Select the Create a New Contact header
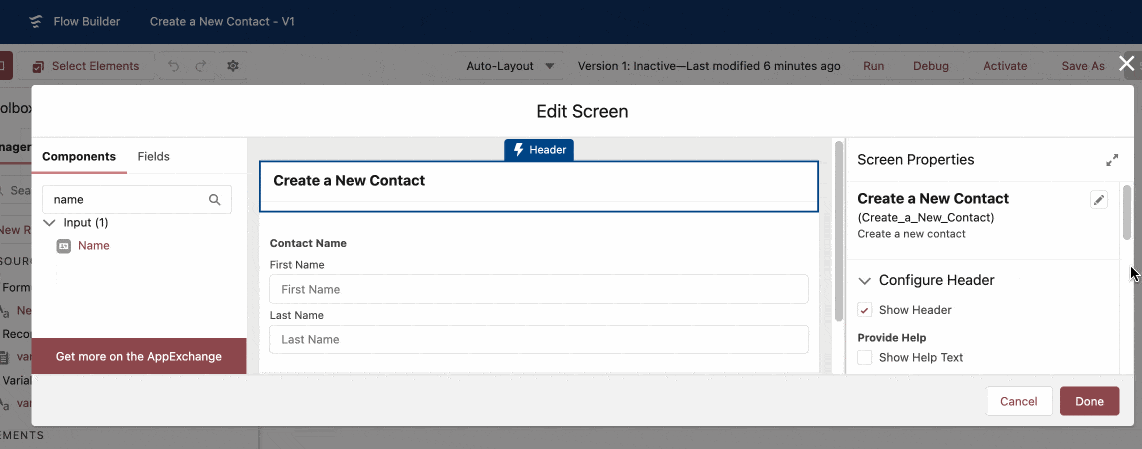The width and height of the screenshot is (1142, 449). pos(539,187)
